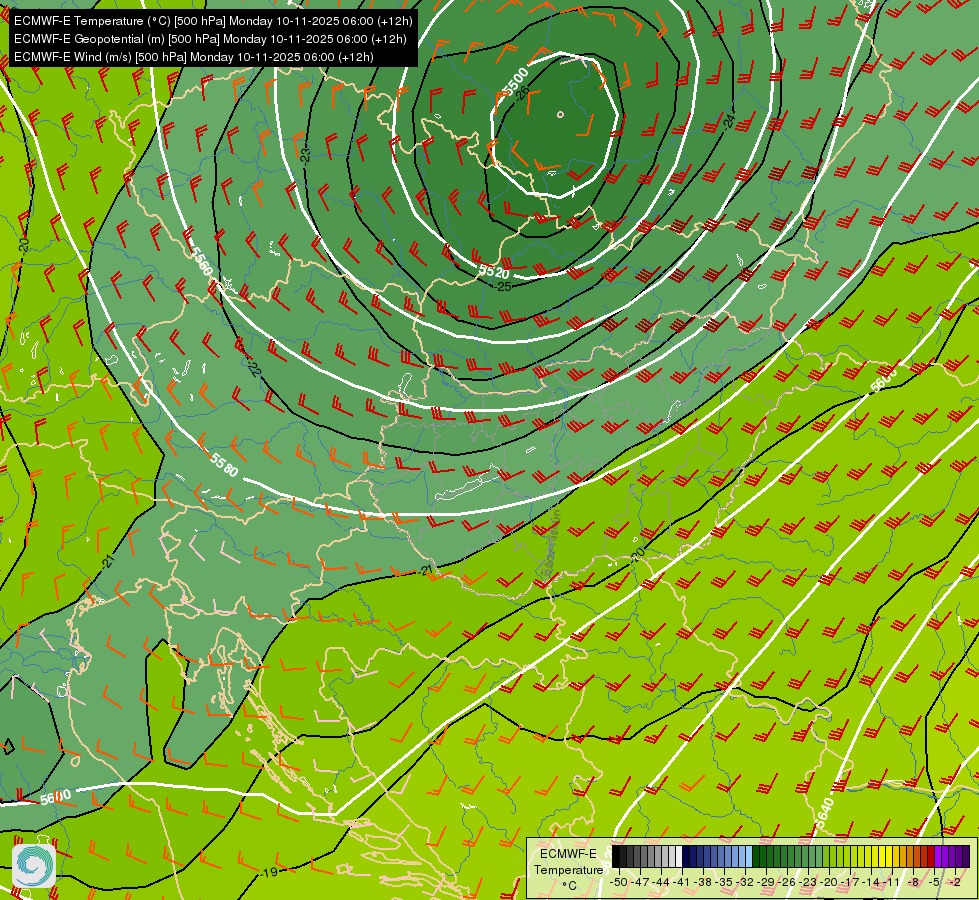Viewport: 979px width, 900px height.
Task: Click the 5580 geopotential contour label
Action: [x=224, y=465]
